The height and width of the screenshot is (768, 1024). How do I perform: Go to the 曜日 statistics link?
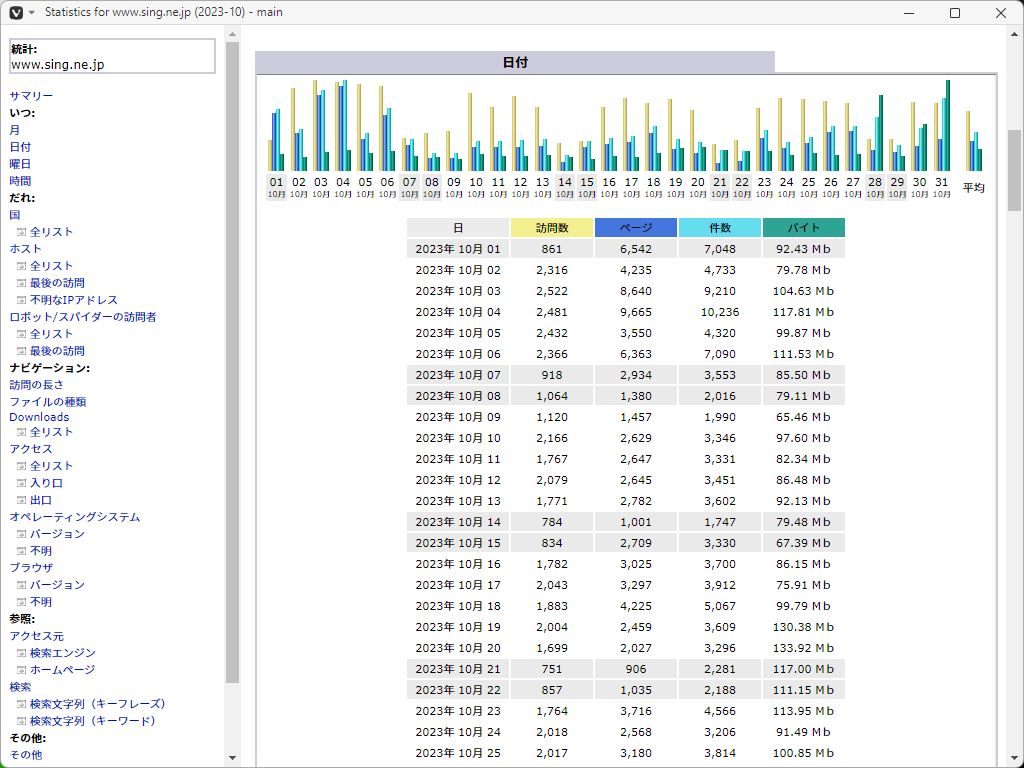pyautogui.click(x=20, y=164)
